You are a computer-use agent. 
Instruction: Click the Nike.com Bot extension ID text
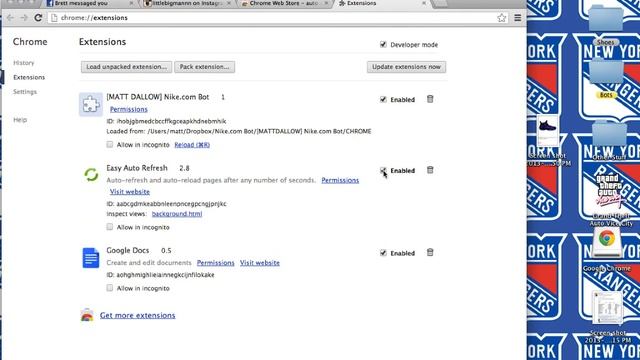pyautogui.click(x=166, y=121)
